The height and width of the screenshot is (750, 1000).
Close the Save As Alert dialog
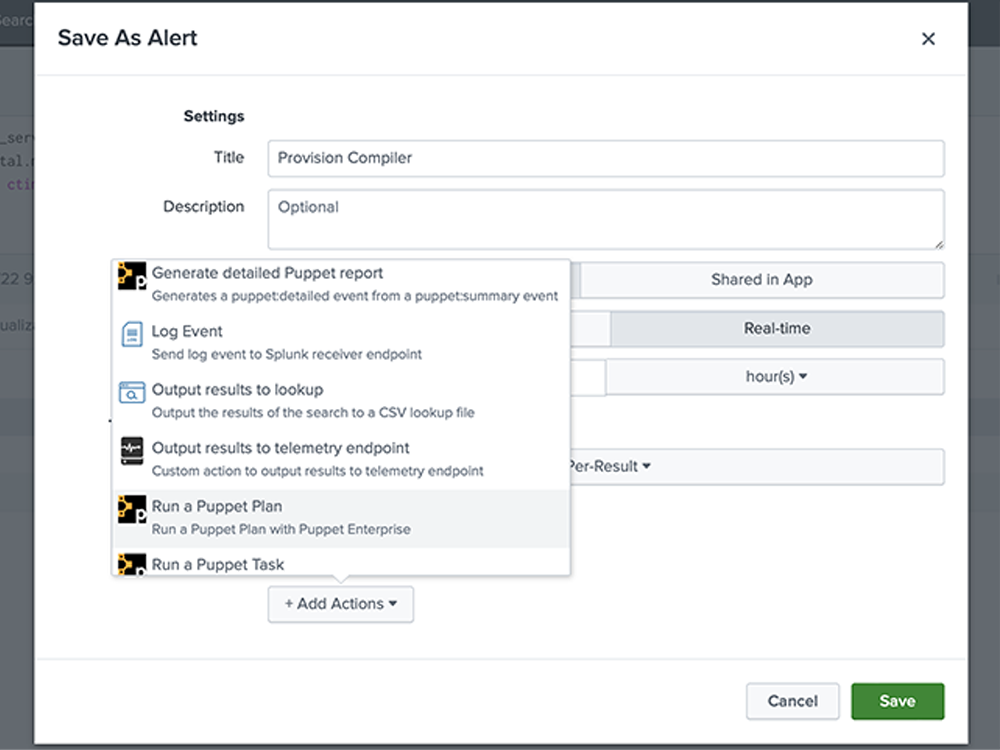(x=928, y=39)
